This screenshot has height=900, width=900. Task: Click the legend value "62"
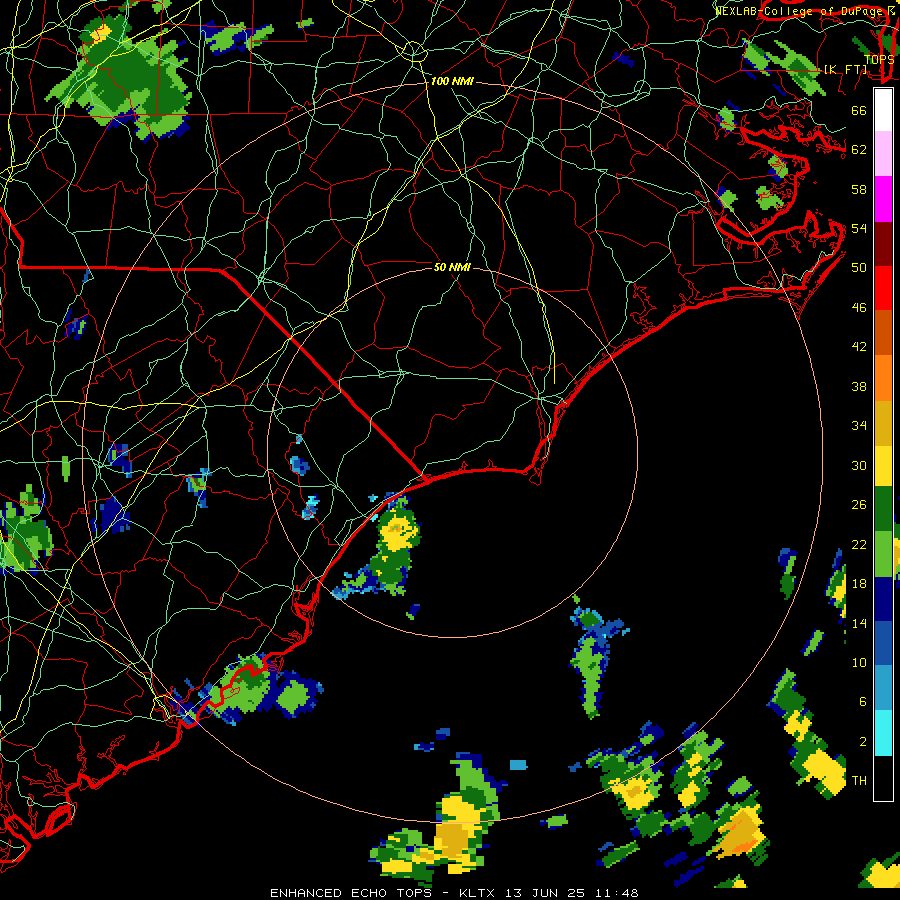(859, 150)
